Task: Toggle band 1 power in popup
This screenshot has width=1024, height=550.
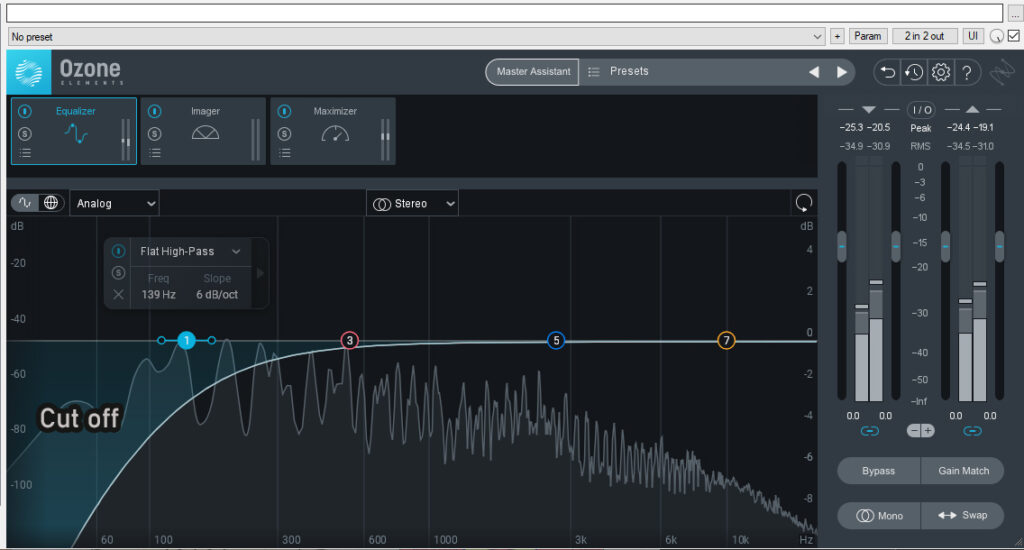Action: pos(118,251)
